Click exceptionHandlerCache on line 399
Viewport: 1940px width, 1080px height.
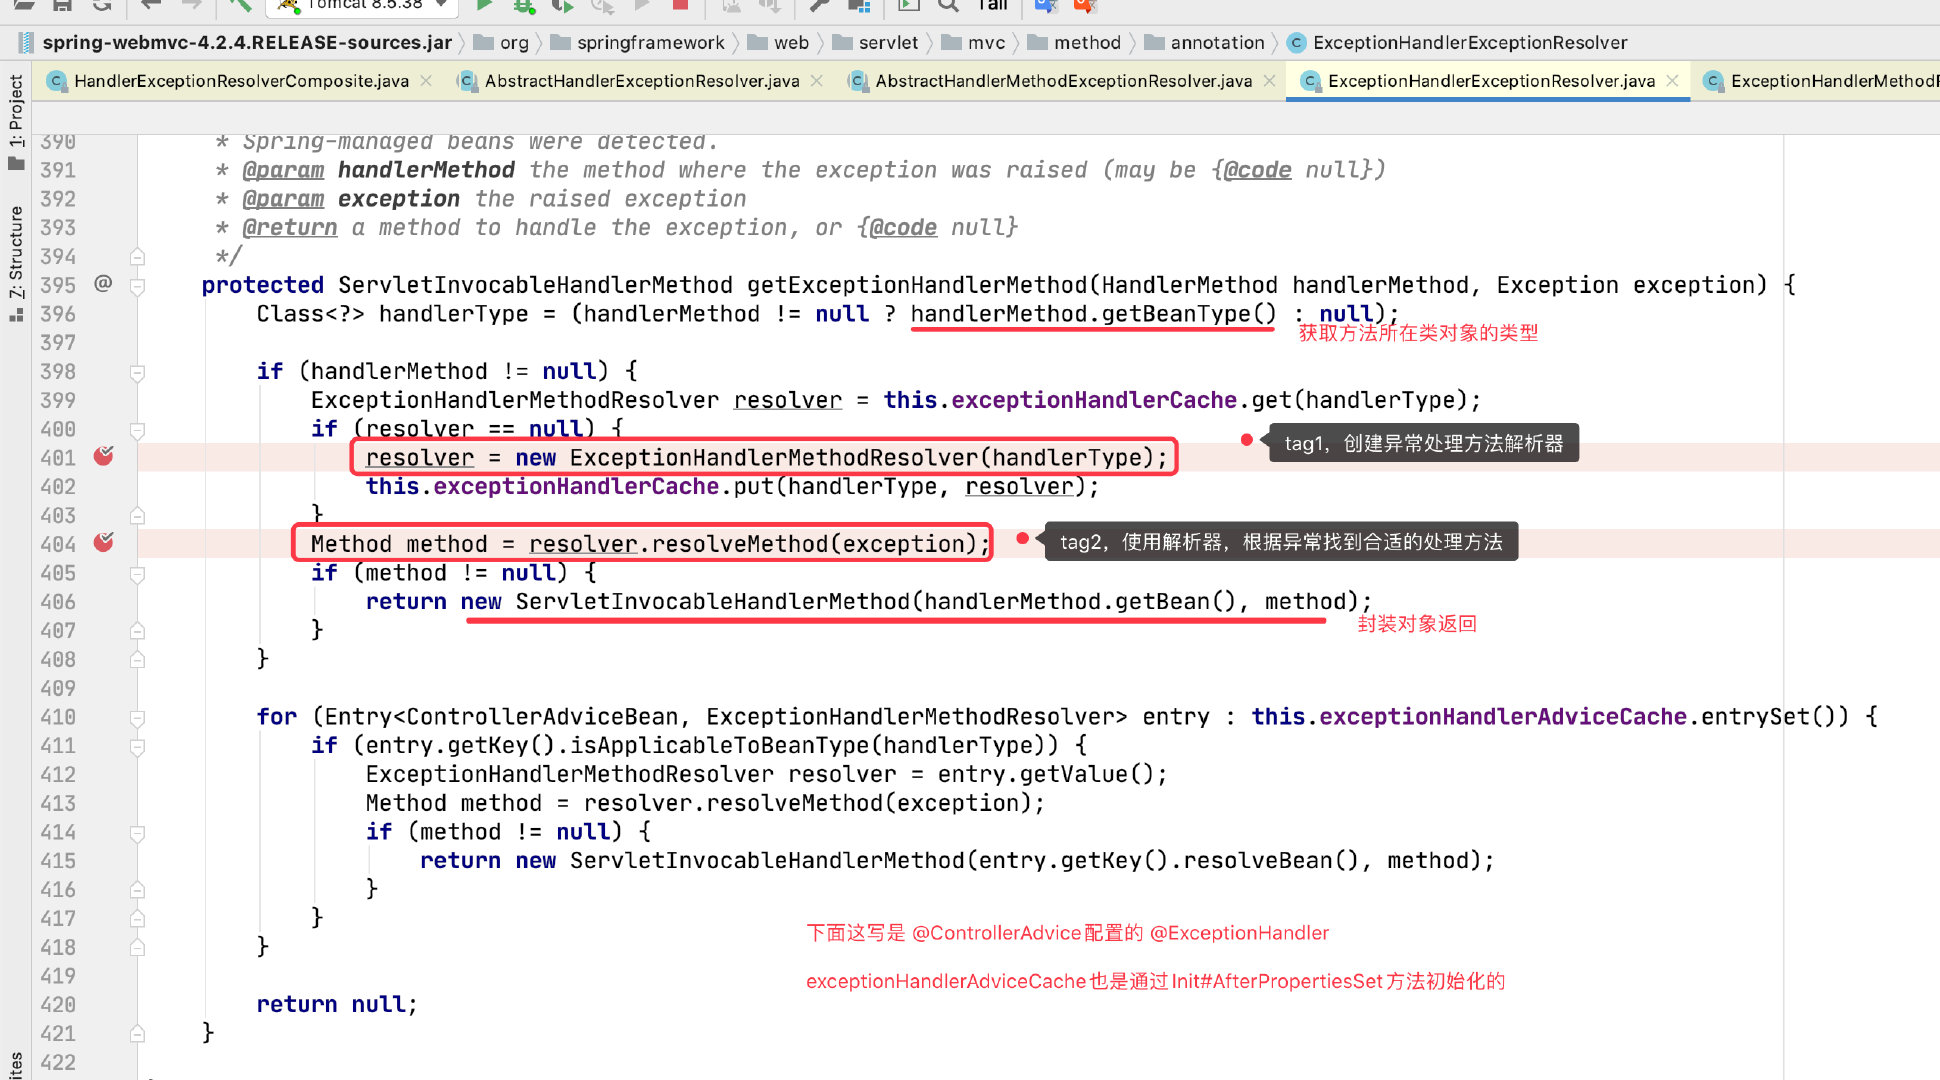[1094, 400]
